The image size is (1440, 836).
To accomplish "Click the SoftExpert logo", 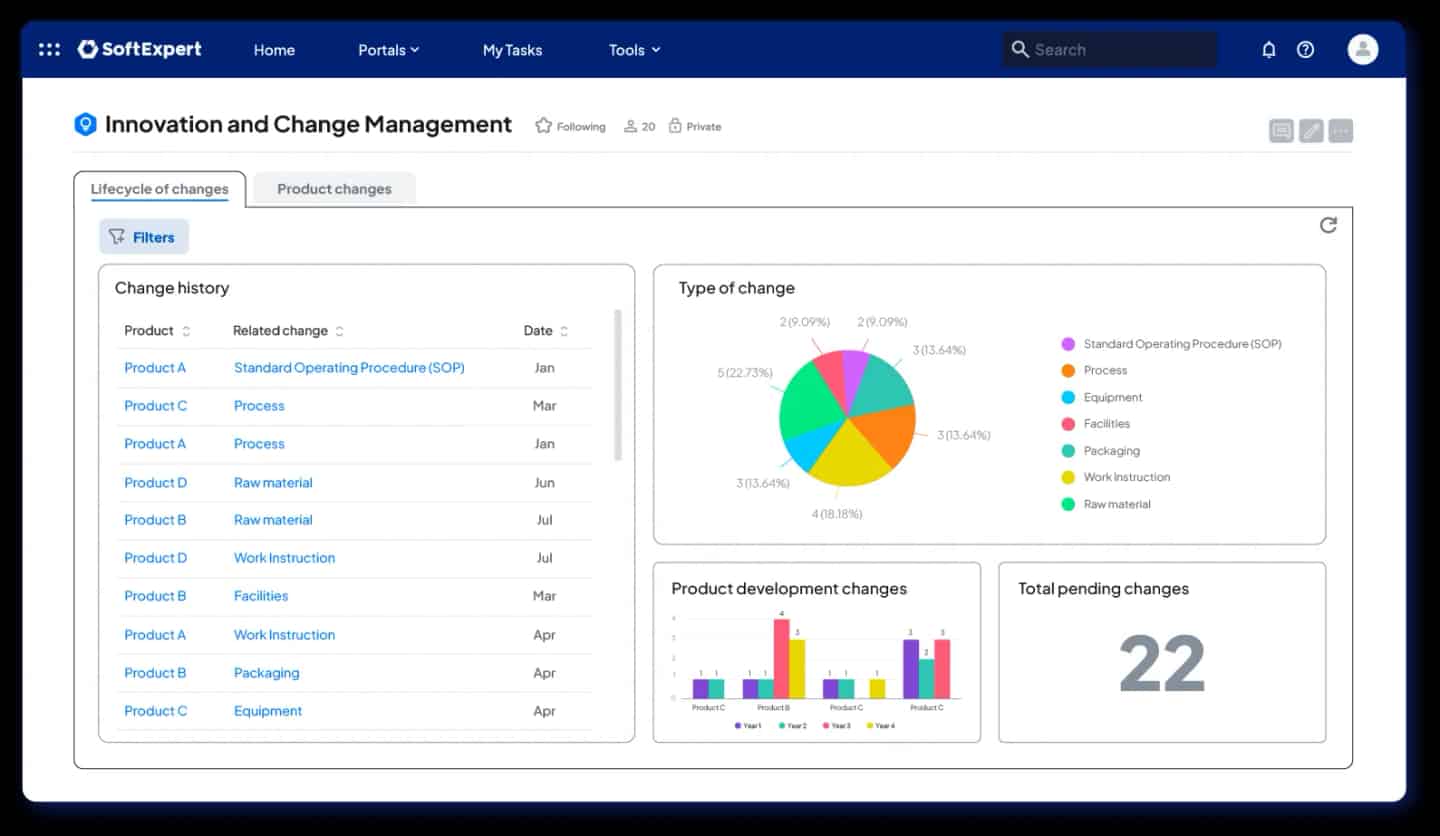I will 140,49.
